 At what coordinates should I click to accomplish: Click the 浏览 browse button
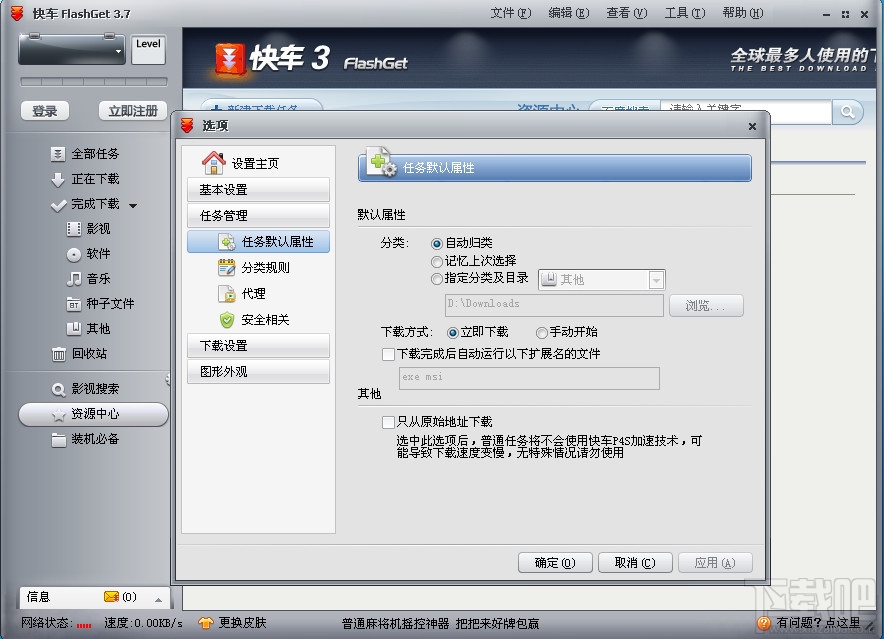706,305
